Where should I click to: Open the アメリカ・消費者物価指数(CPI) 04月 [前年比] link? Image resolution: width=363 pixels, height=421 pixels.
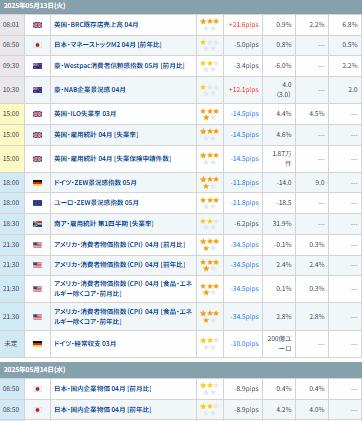pos(120,265)
